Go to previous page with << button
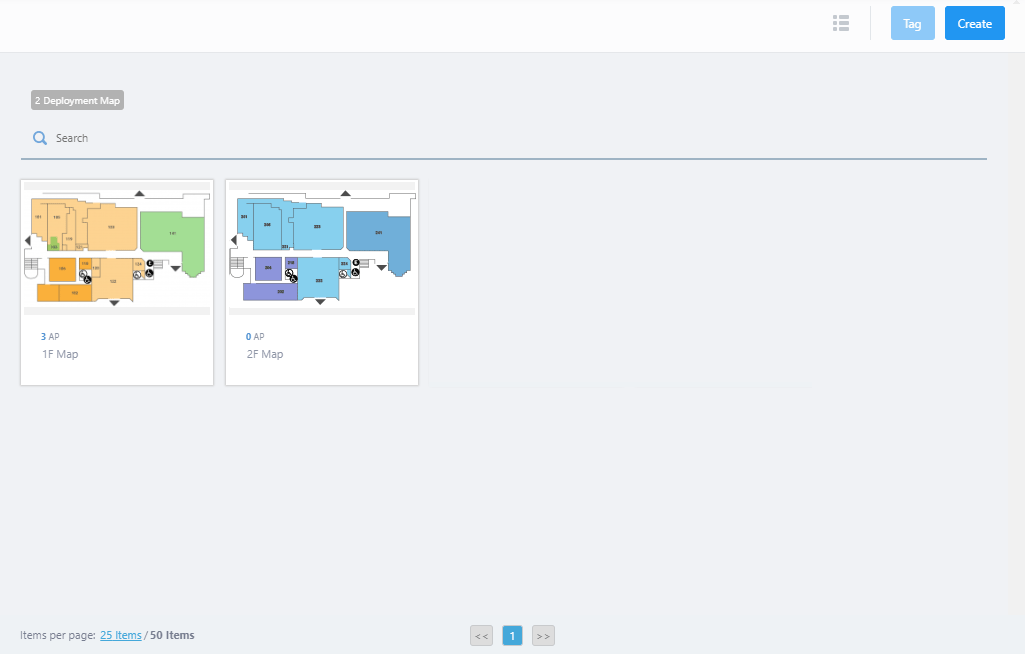Image resolution: width=1025 pixels, height=654 pixels. [481, 636]
